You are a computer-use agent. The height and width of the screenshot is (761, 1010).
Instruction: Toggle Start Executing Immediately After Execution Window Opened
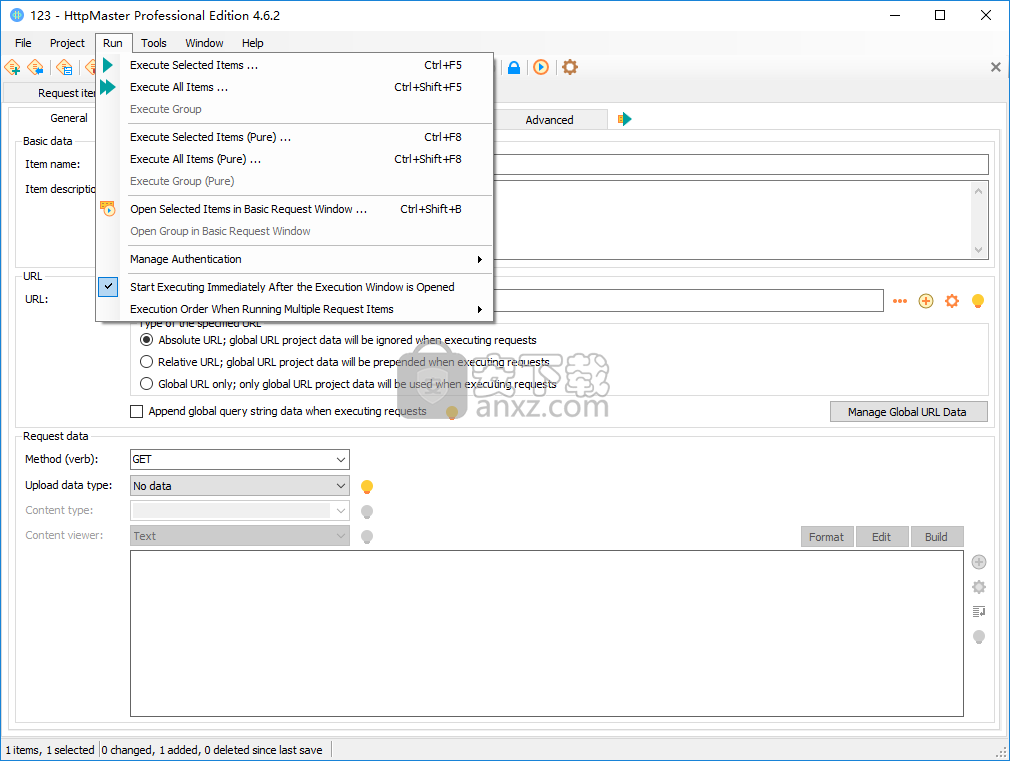(292, 287)
